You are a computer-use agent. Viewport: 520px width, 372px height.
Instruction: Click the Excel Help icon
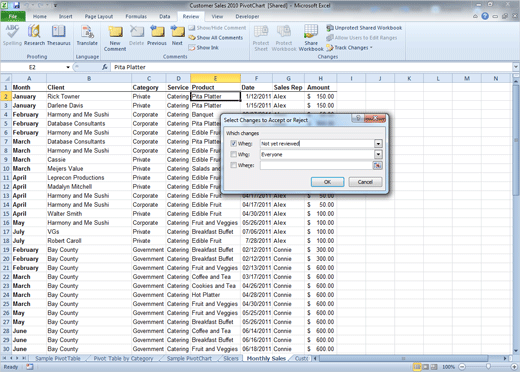click(485, 16)
